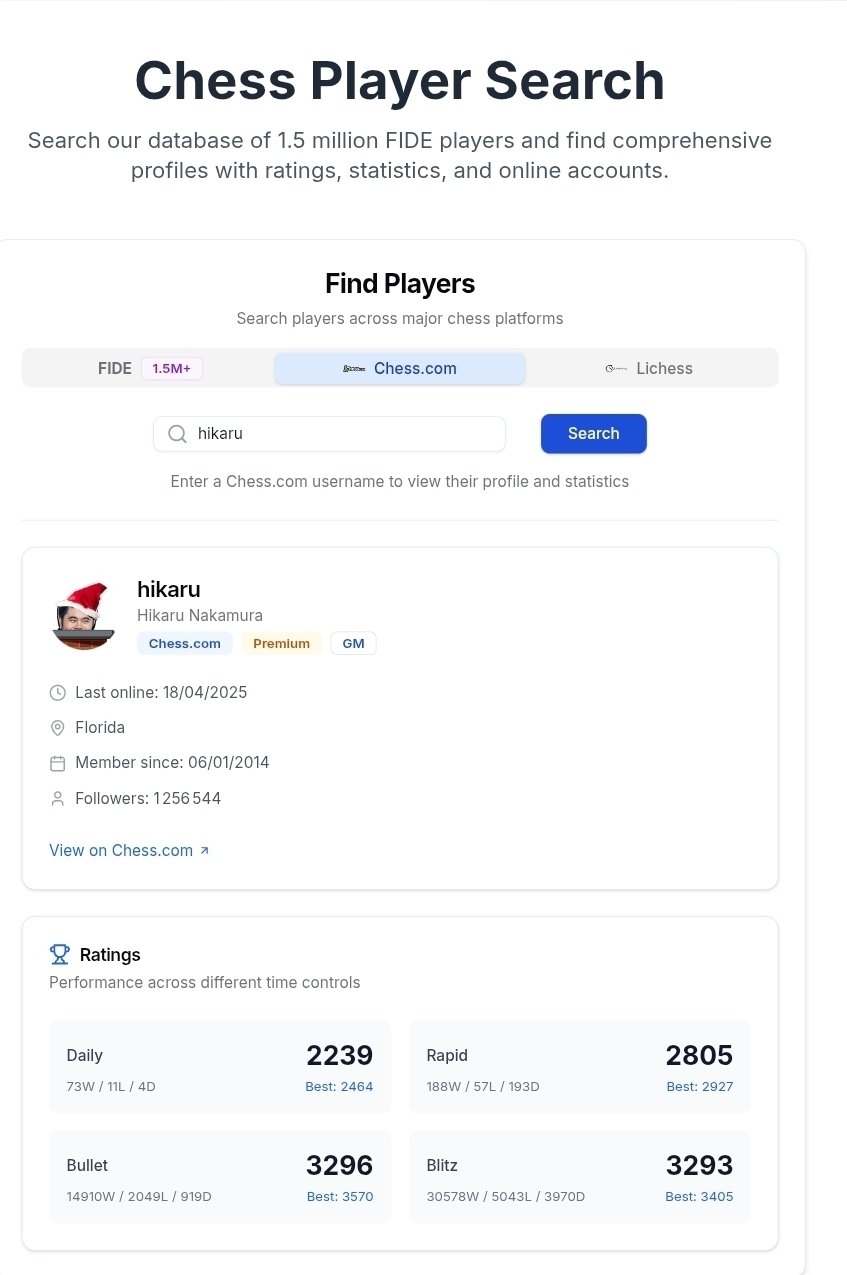This screenshot has height=1275, width=847.
Task: Click hikaru's profile avatar with Santa hat
Action: (x=83, y=616)
